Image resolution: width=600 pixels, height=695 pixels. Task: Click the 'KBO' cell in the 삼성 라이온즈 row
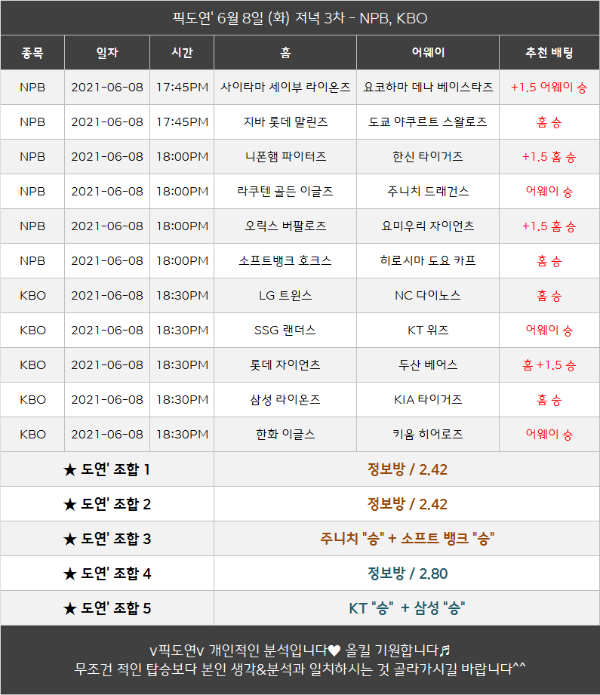pyautogui.click(x=32, y=400)
